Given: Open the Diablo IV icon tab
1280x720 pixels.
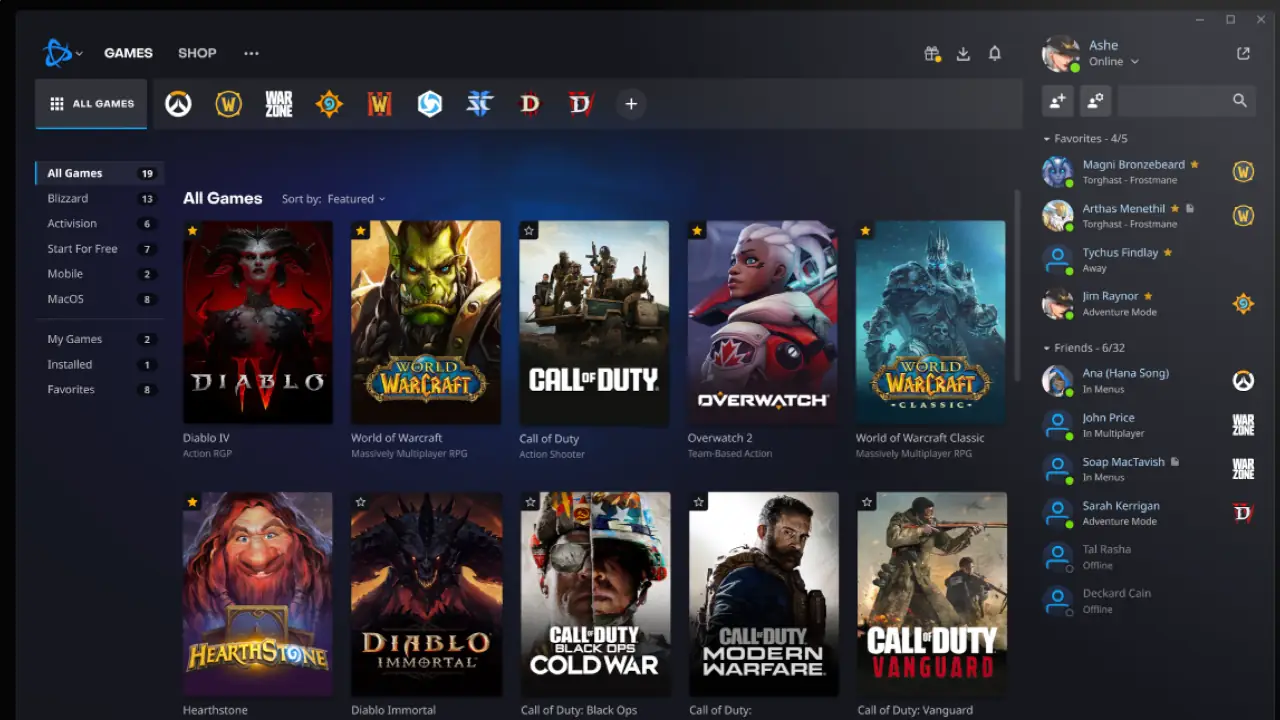Looking at the screenshot, I should (x=581, y=104).
